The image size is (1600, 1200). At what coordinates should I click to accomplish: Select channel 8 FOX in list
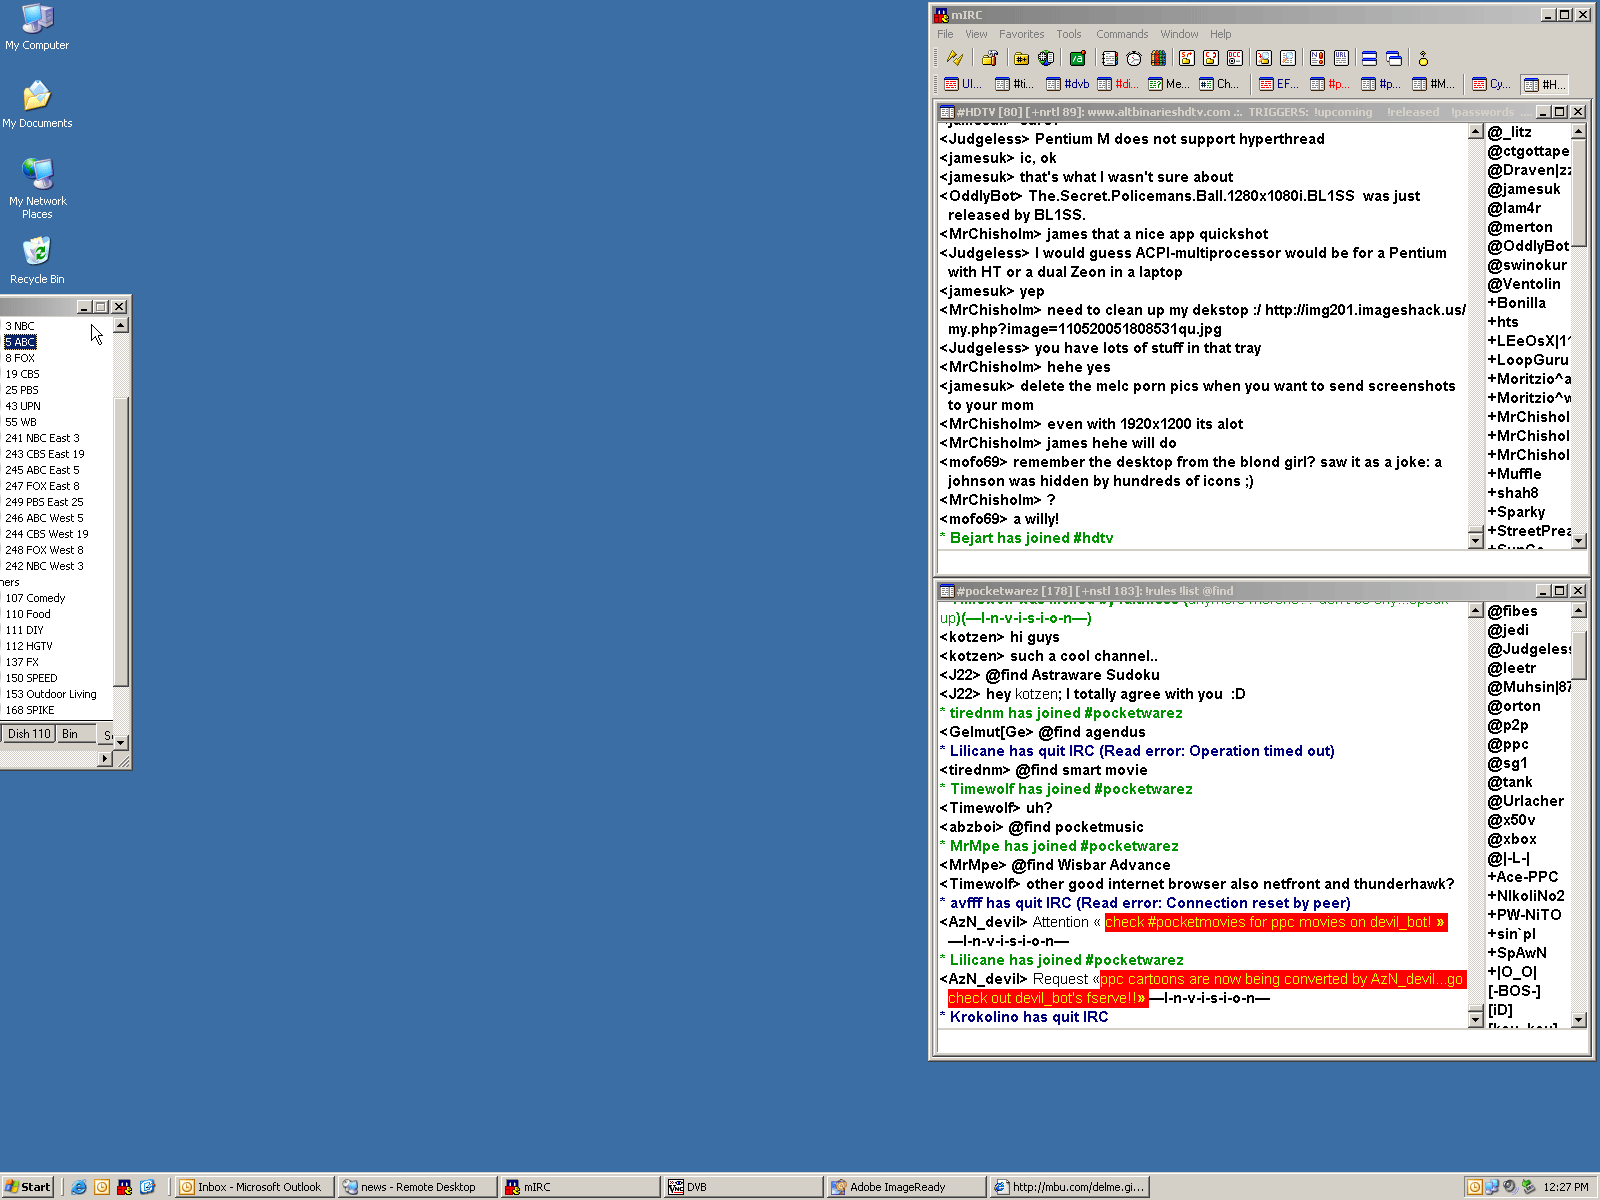click(20, 358)
